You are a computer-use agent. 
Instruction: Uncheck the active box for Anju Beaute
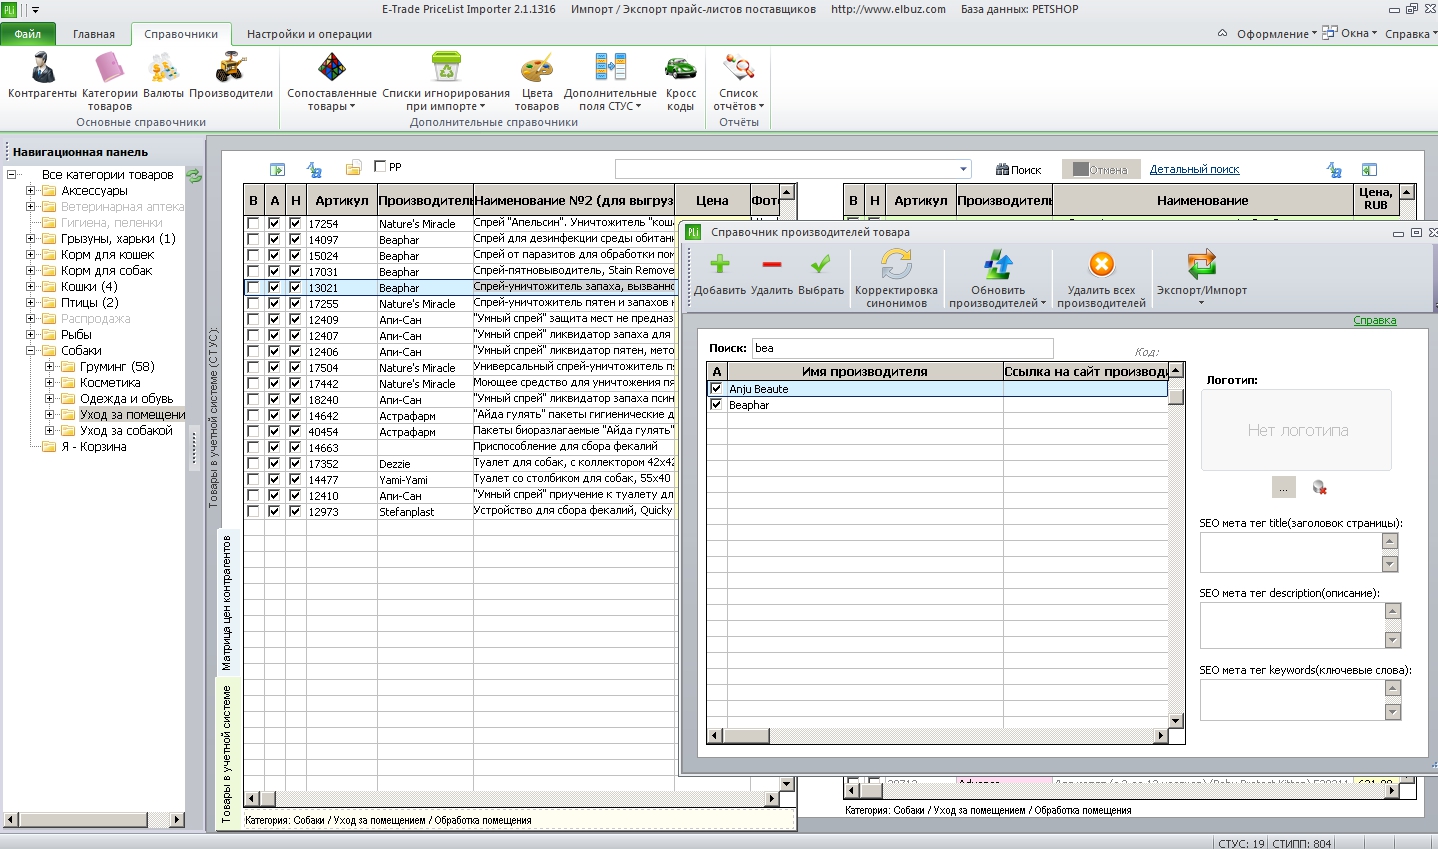tap(716, 389)
